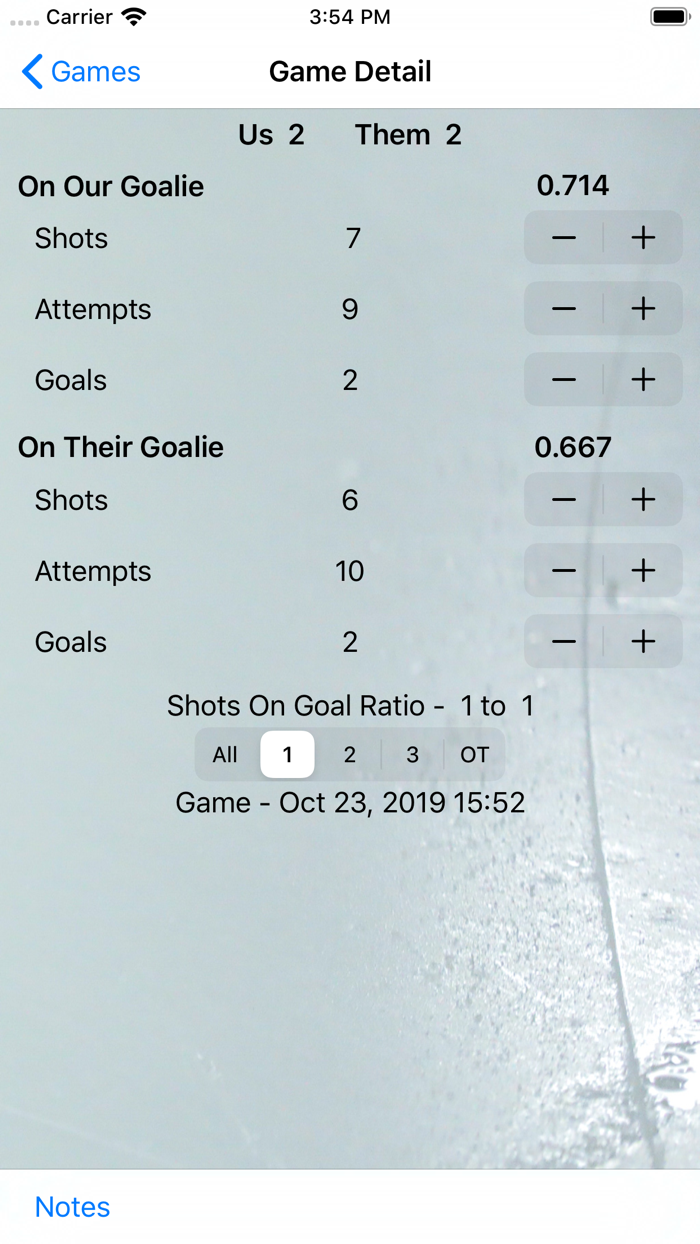This screenshot has width=700, height=1244.
Task: Increment Goals on their goalie
Action: 644,642
